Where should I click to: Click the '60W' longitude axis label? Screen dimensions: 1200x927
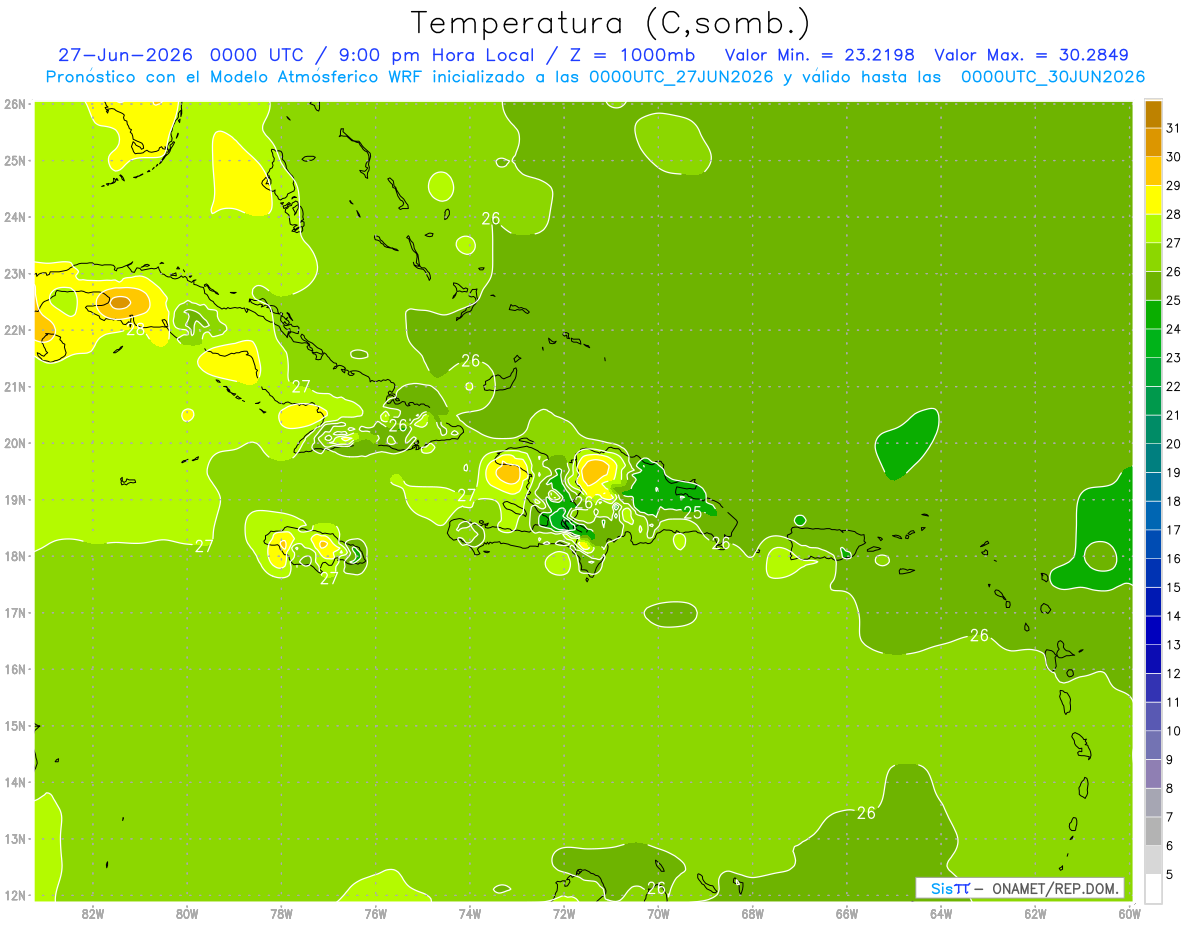pyautogui.click(x=1129, y=912)
